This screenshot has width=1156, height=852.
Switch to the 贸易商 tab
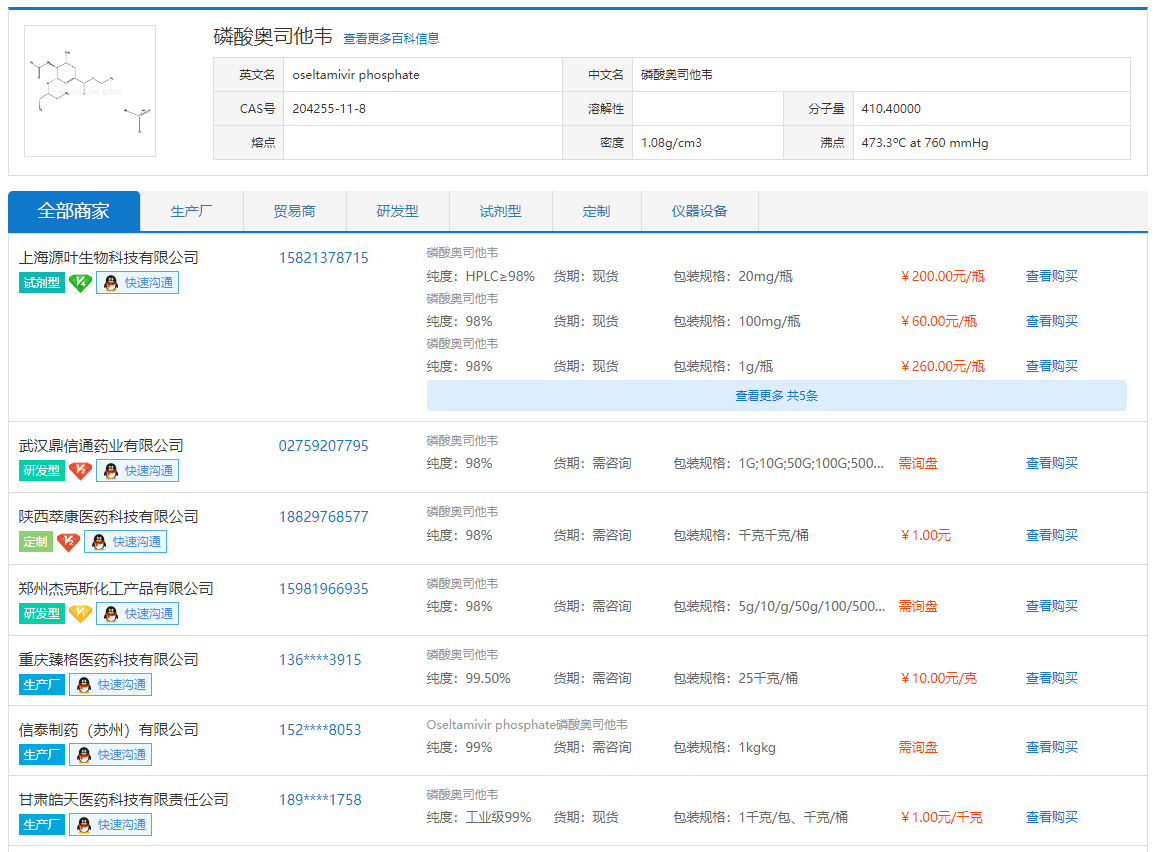point(294,211)
